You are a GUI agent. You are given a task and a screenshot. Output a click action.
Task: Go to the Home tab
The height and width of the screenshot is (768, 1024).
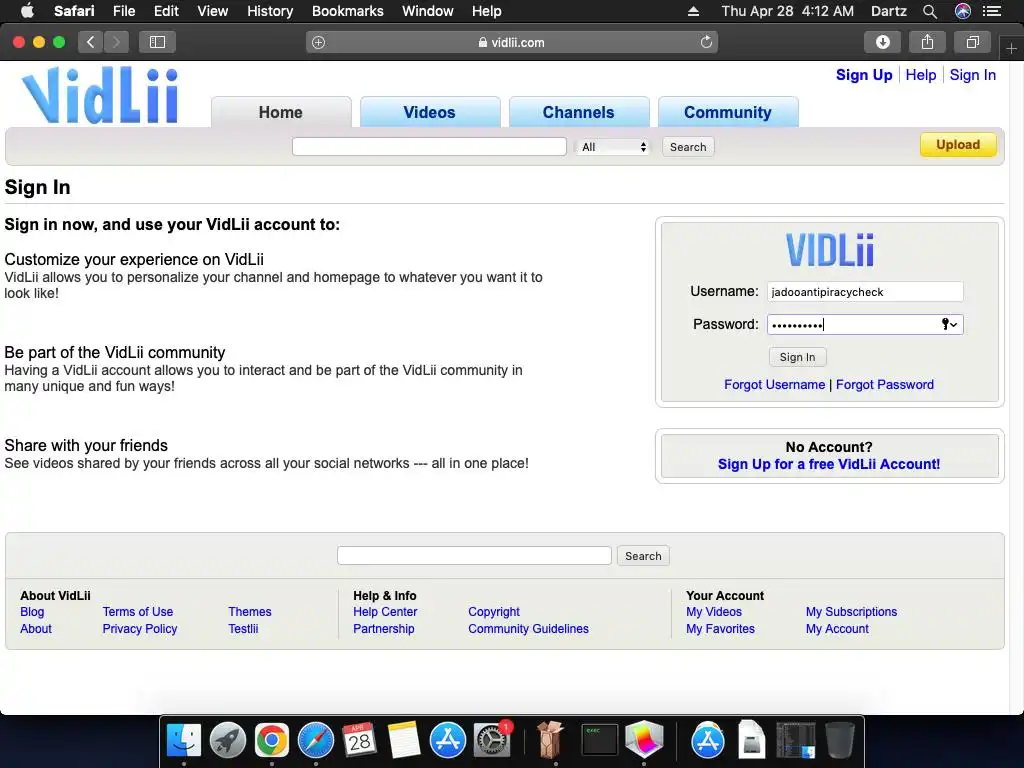coord(281,112)
